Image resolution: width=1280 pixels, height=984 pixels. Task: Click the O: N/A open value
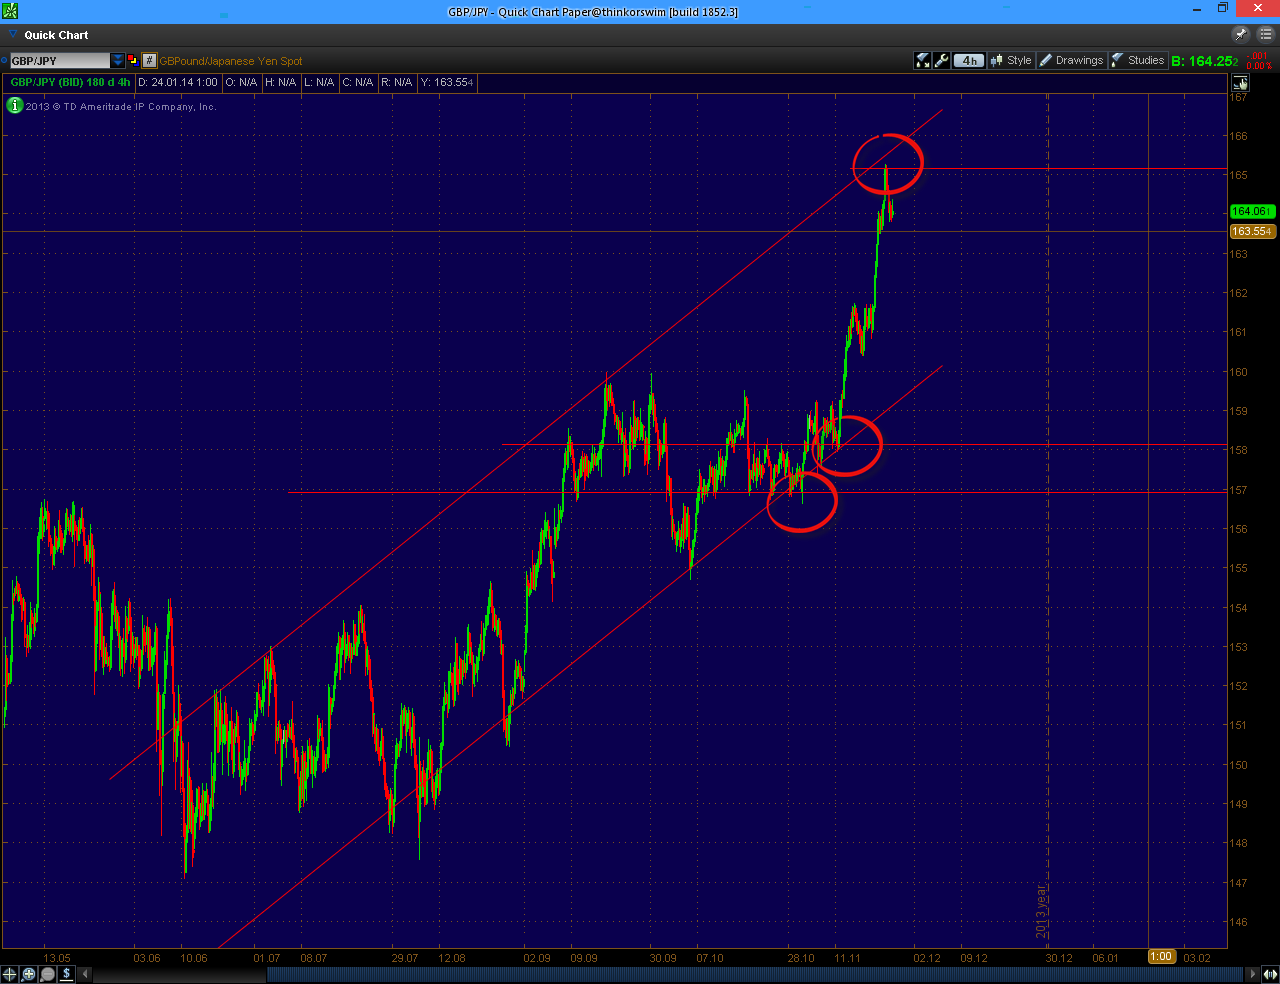241,83
